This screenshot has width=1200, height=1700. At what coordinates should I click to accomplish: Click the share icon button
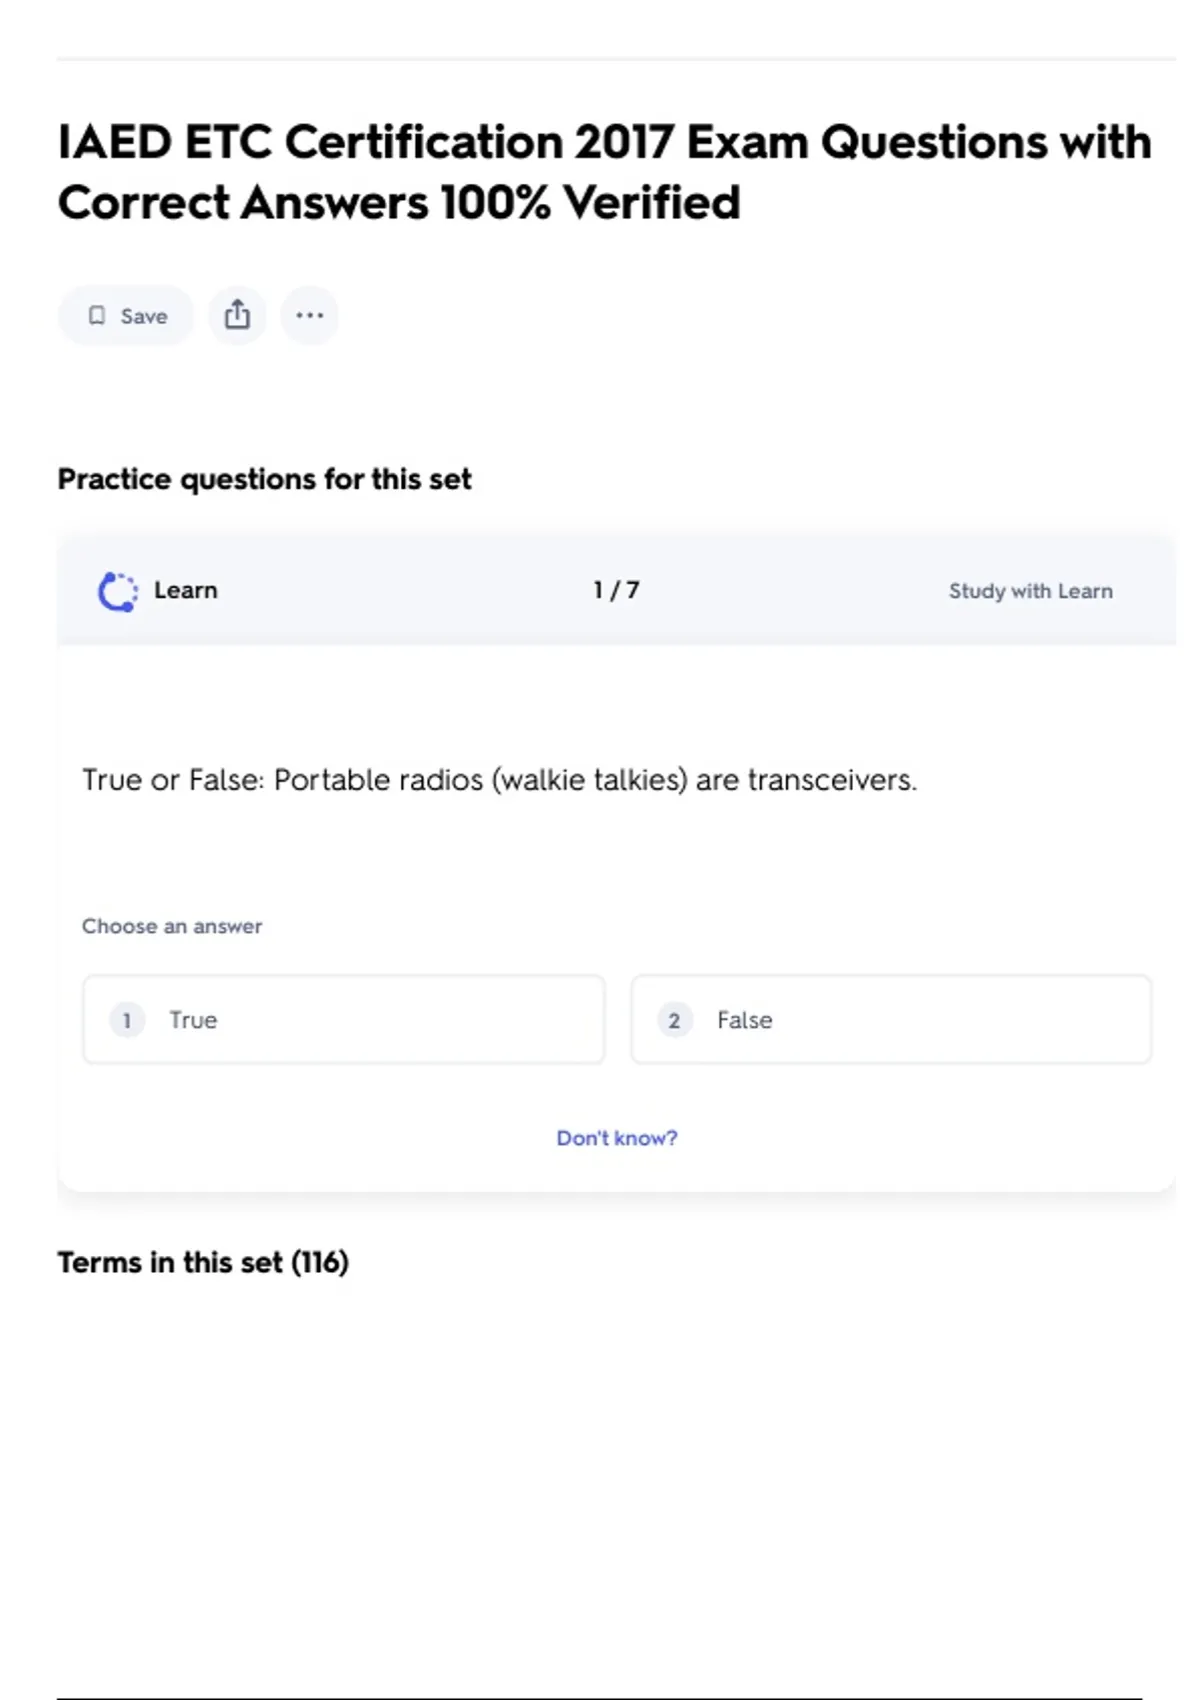click(237, 315)
